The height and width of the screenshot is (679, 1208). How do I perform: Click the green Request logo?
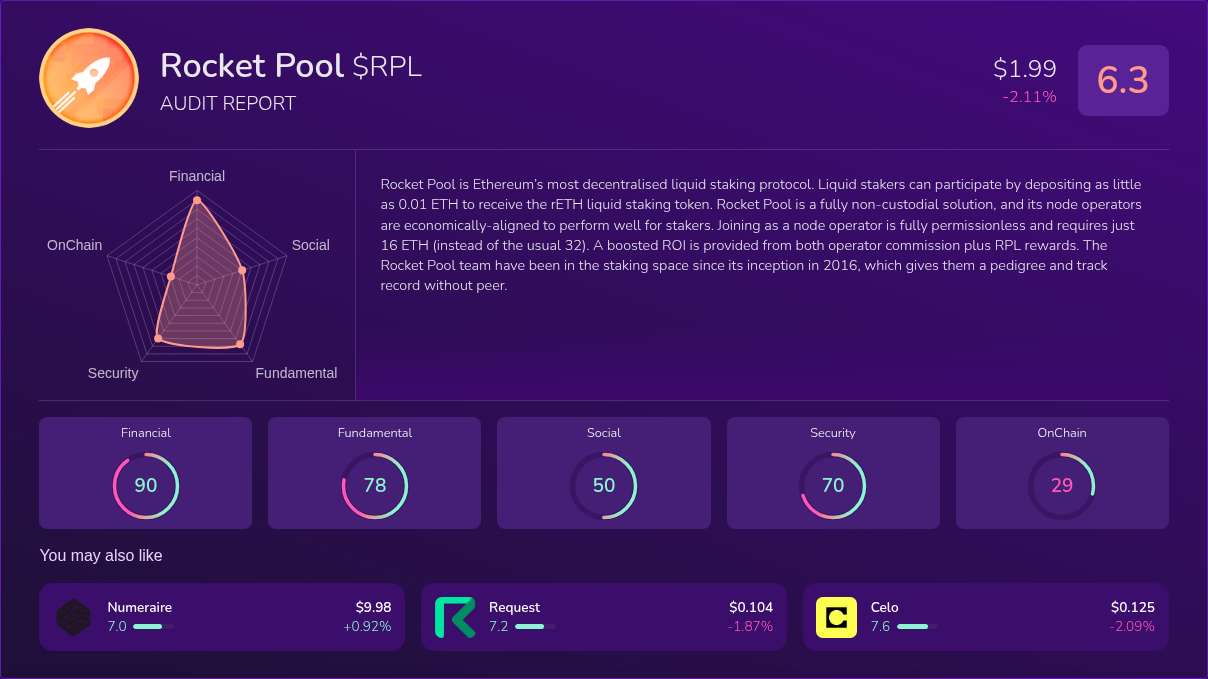pos(456,617)
